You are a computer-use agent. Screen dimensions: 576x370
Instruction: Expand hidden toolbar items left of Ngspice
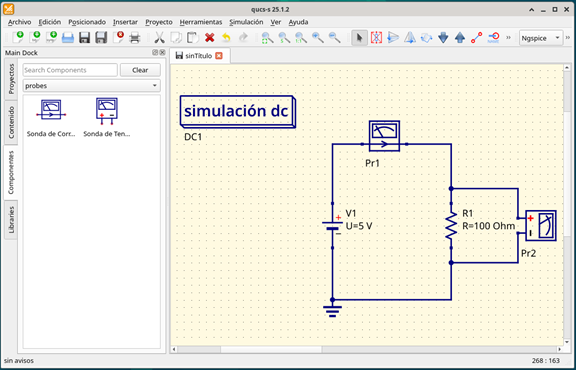coord(508,37)
